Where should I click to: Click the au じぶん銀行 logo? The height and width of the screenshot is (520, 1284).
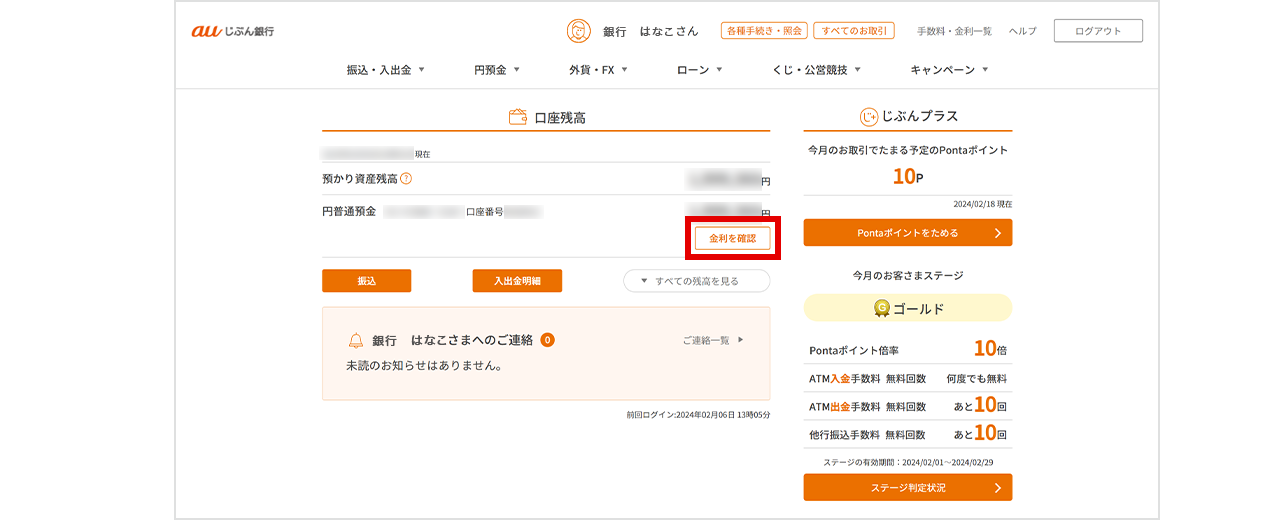pyautogui.click(x=233, y=31)
